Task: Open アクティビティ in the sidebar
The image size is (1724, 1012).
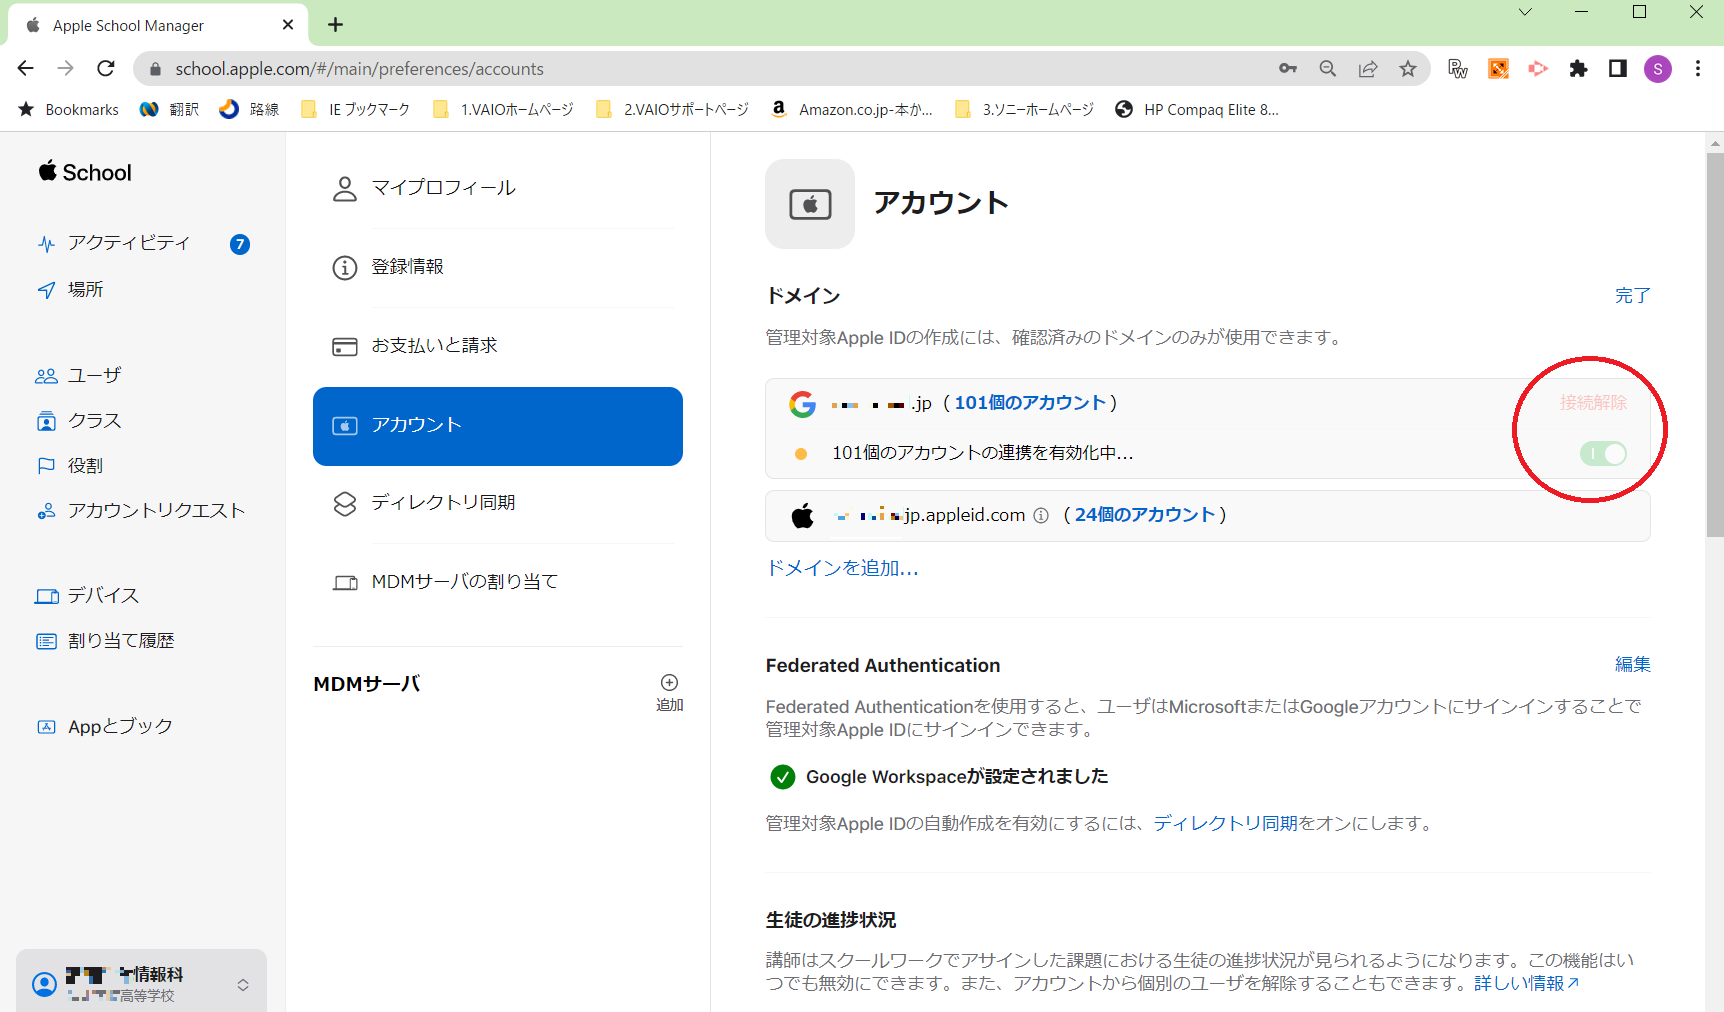Action: [128, 243]
